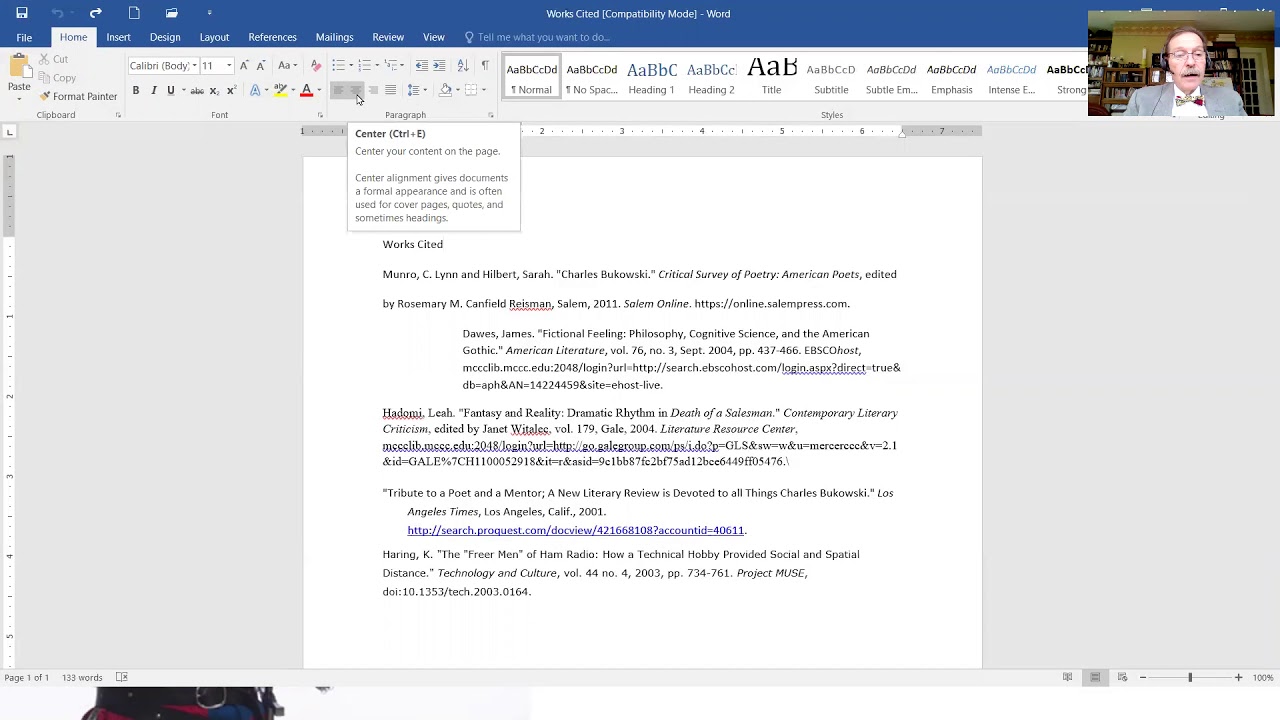Switch to the Mailings tab
The image size is (1280, 720).
tap(334, 37)
